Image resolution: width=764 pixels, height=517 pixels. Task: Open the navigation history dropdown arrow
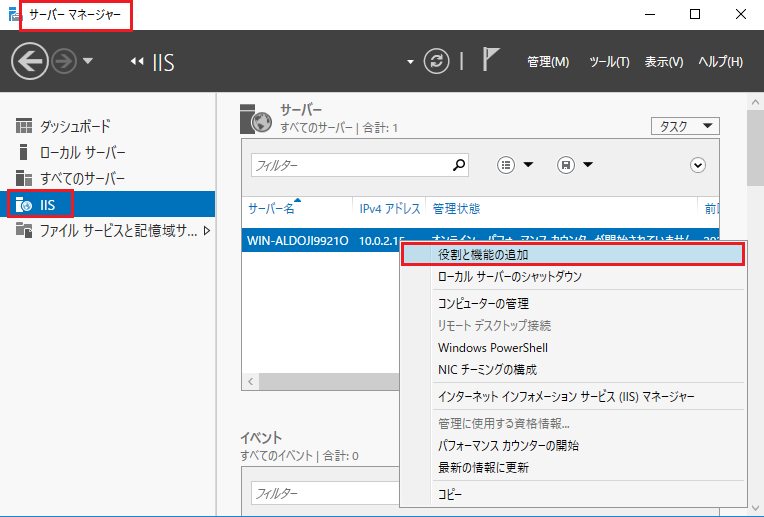88,61
